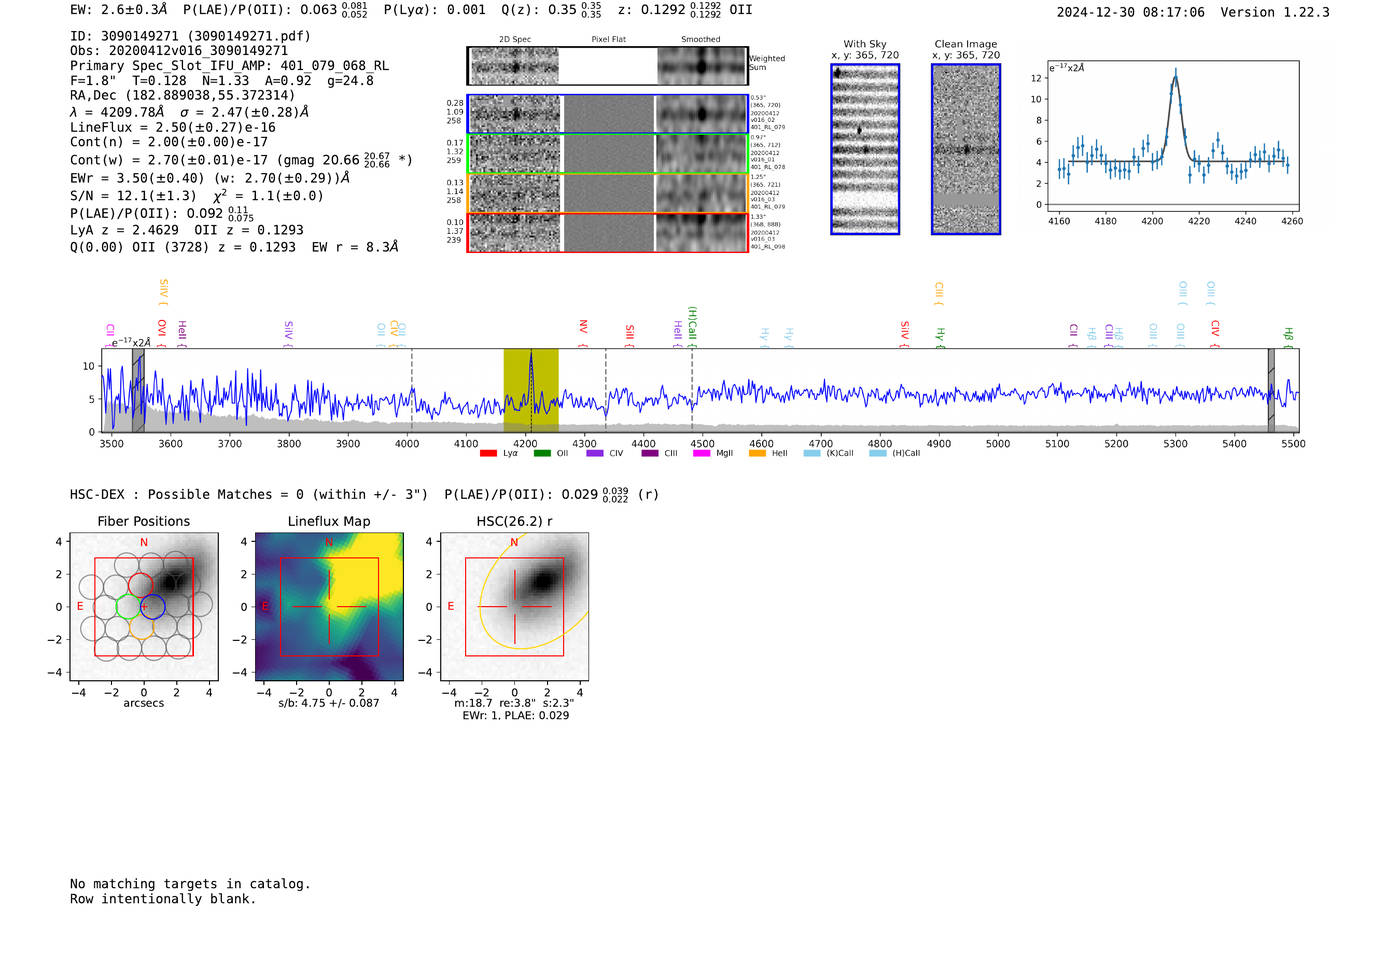Open the HSC(26.2) r image panel
Screen dimensions: 1400x953
(x=514, y=607)
